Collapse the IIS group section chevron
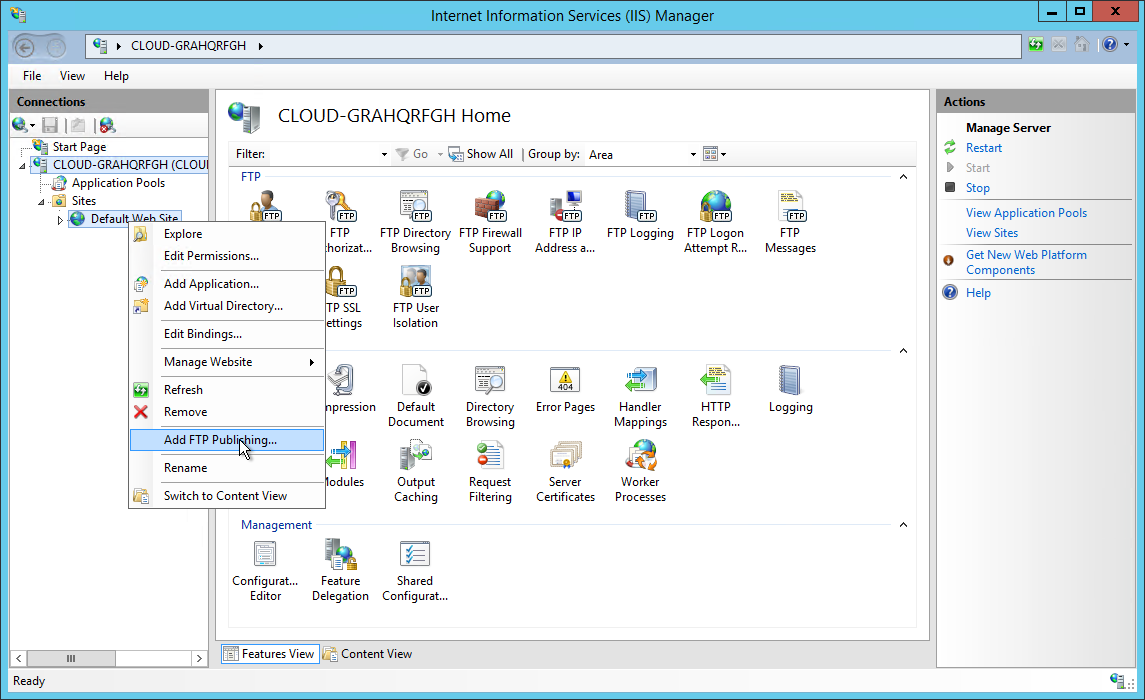 click(903, 351)
